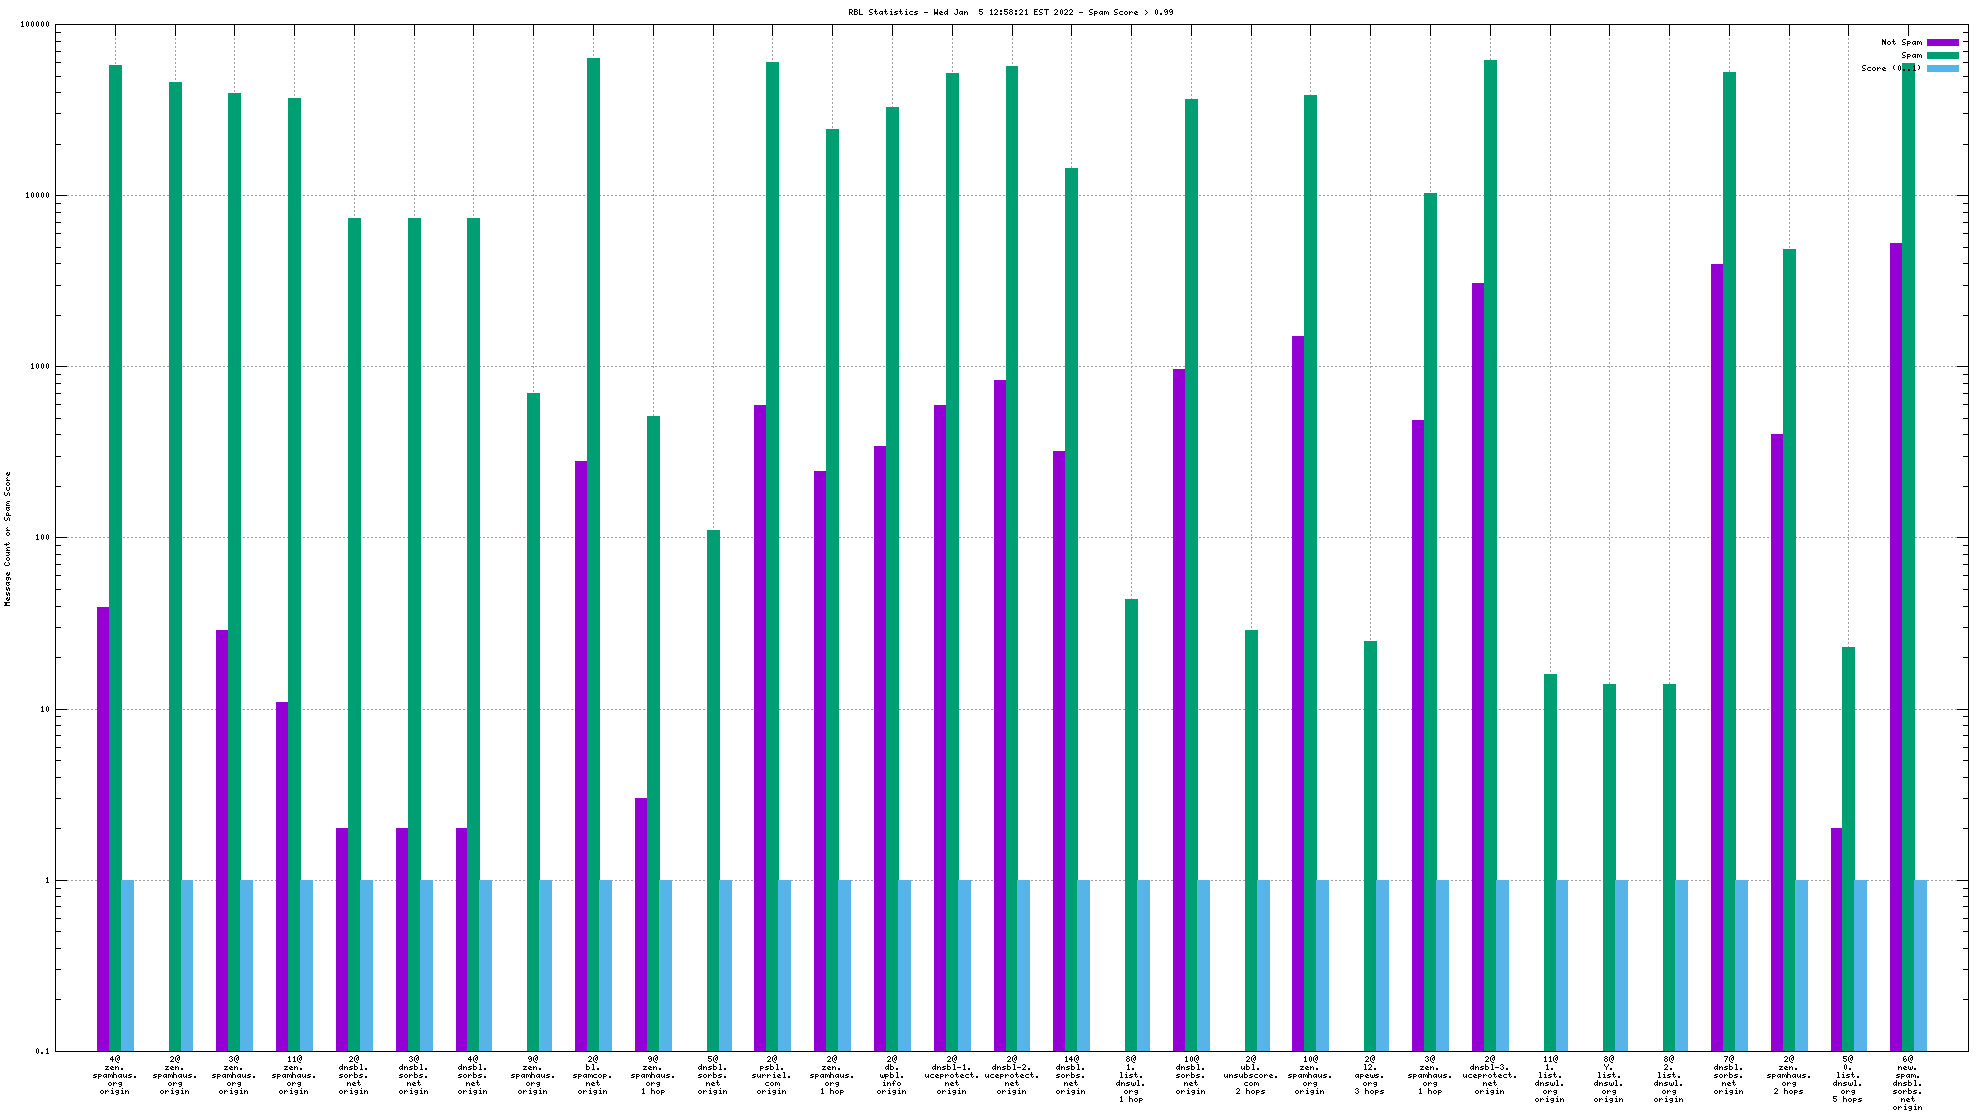Click the db.wpbl.info origin axis label
This screenshot has width=1984, height=1116.
tap(891, 1075)
